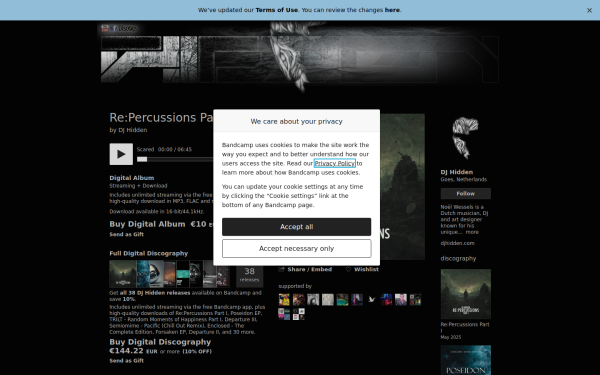Click 'all 38 DJ Hidden releases' text

(155, 293)
